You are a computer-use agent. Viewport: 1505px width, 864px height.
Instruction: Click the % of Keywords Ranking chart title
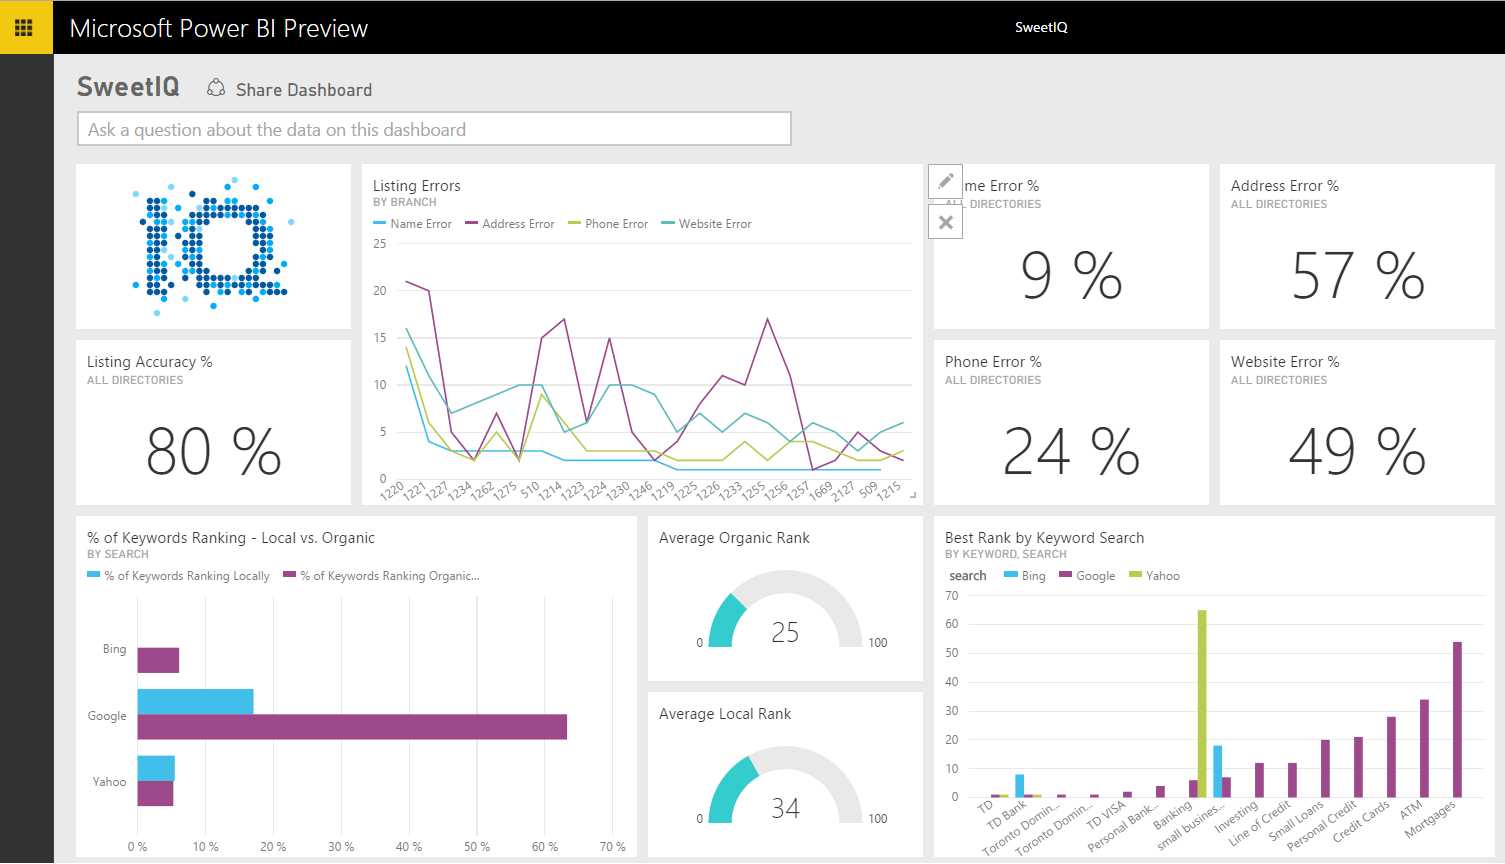231,538
